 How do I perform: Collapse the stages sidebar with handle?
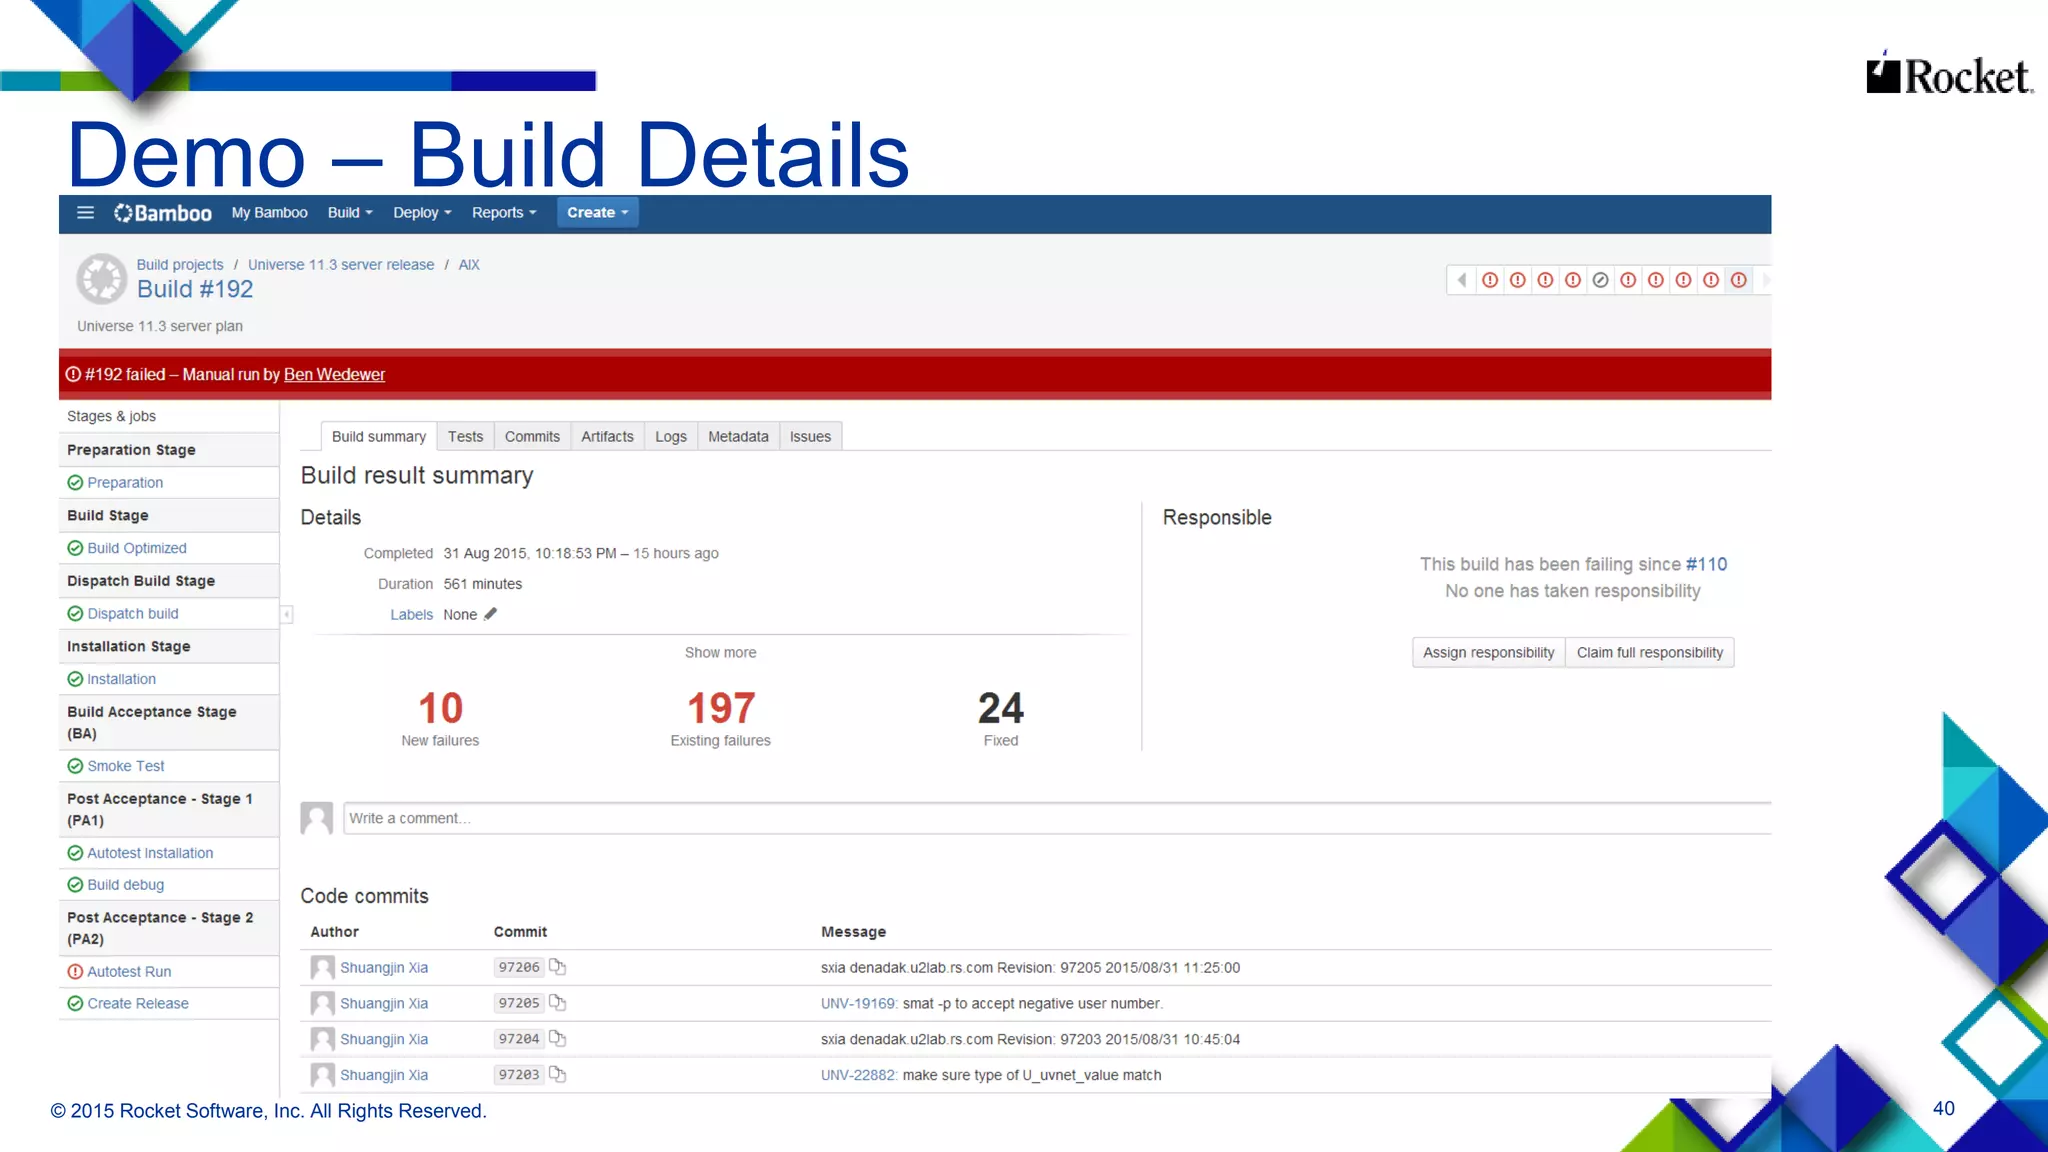[x=286, y=614]
